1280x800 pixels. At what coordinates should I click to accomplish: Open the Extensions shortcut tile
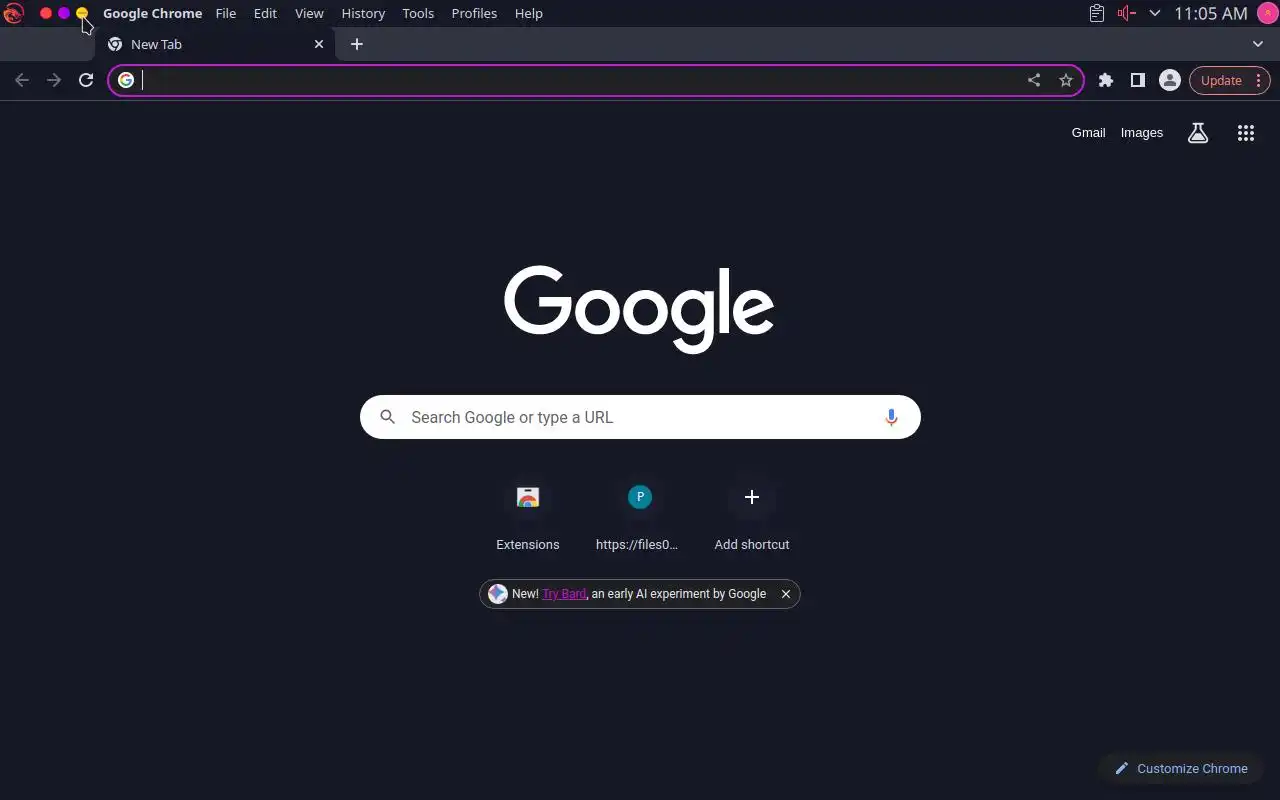coord(528,515)
